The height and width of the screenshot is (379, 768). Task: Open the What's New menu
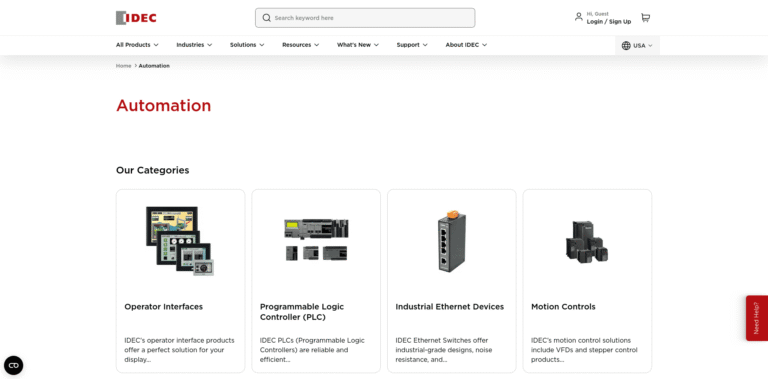(358, 45)
